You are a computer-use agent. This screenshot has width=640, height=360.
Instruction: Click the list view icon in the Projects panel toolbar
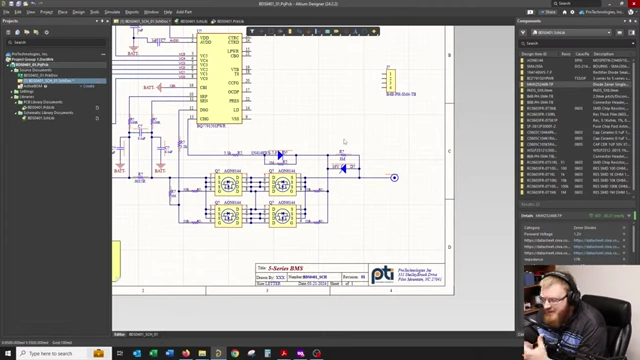[8, 32]
